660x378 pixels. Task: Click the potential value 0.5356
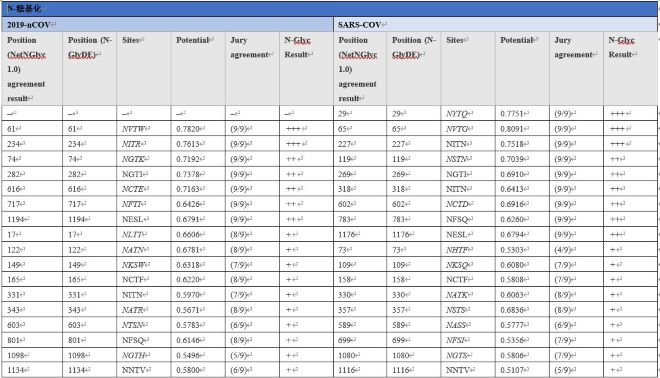512,340
